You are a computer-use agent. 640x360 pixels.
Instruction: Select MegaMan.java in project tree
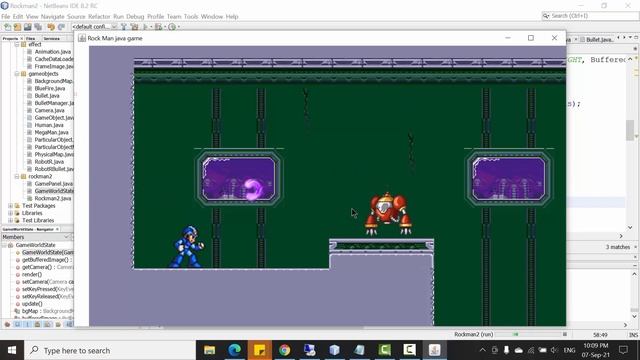51,133
